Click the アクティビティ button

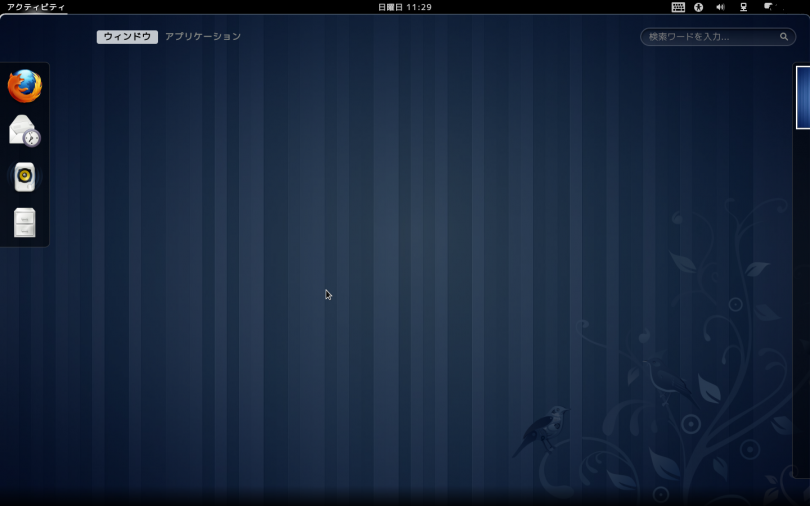point(35,7)
